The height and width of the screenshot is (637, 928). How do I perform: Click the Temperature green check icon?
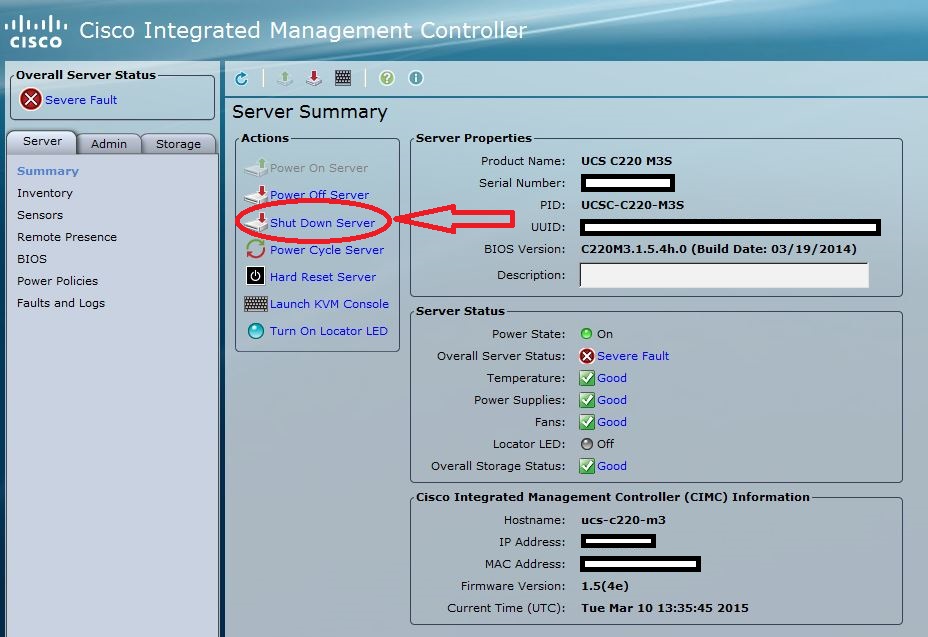587,378
